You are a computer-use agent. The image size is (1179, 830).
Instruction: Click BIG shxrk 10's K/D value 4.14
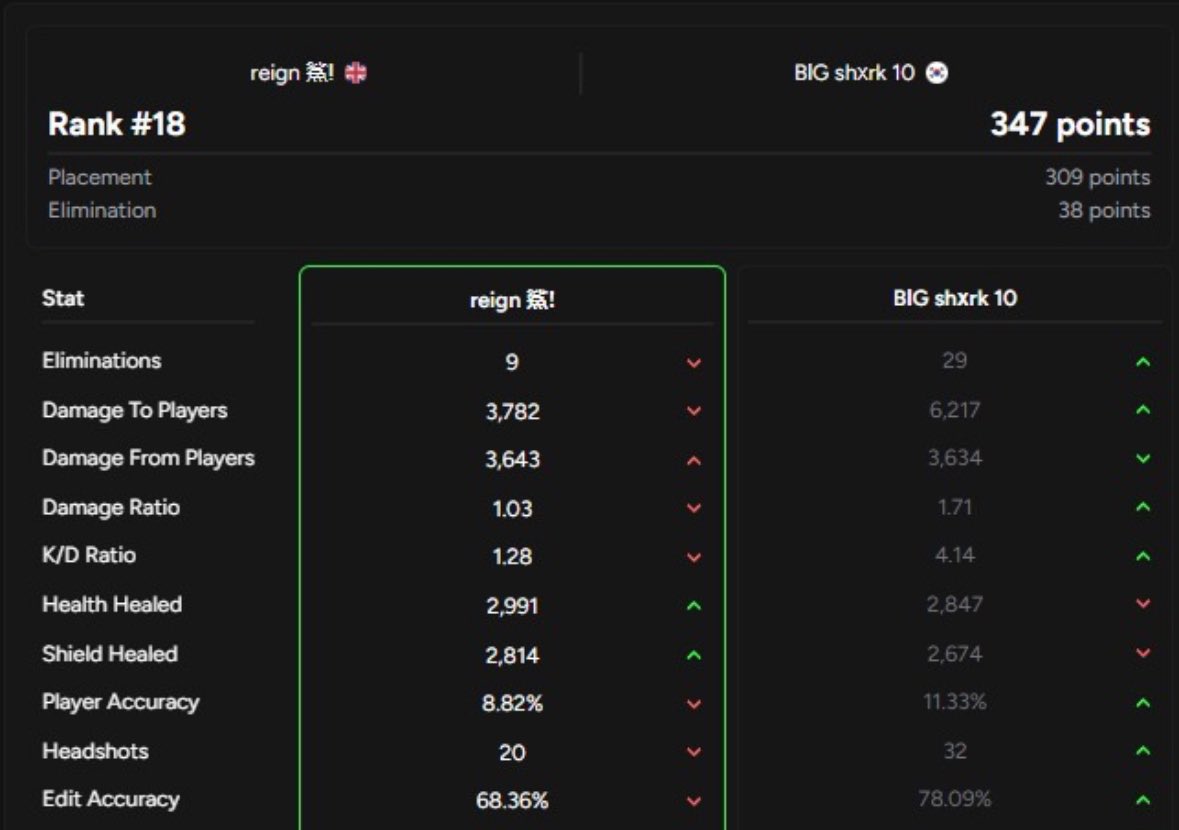(x=955, y=555)
